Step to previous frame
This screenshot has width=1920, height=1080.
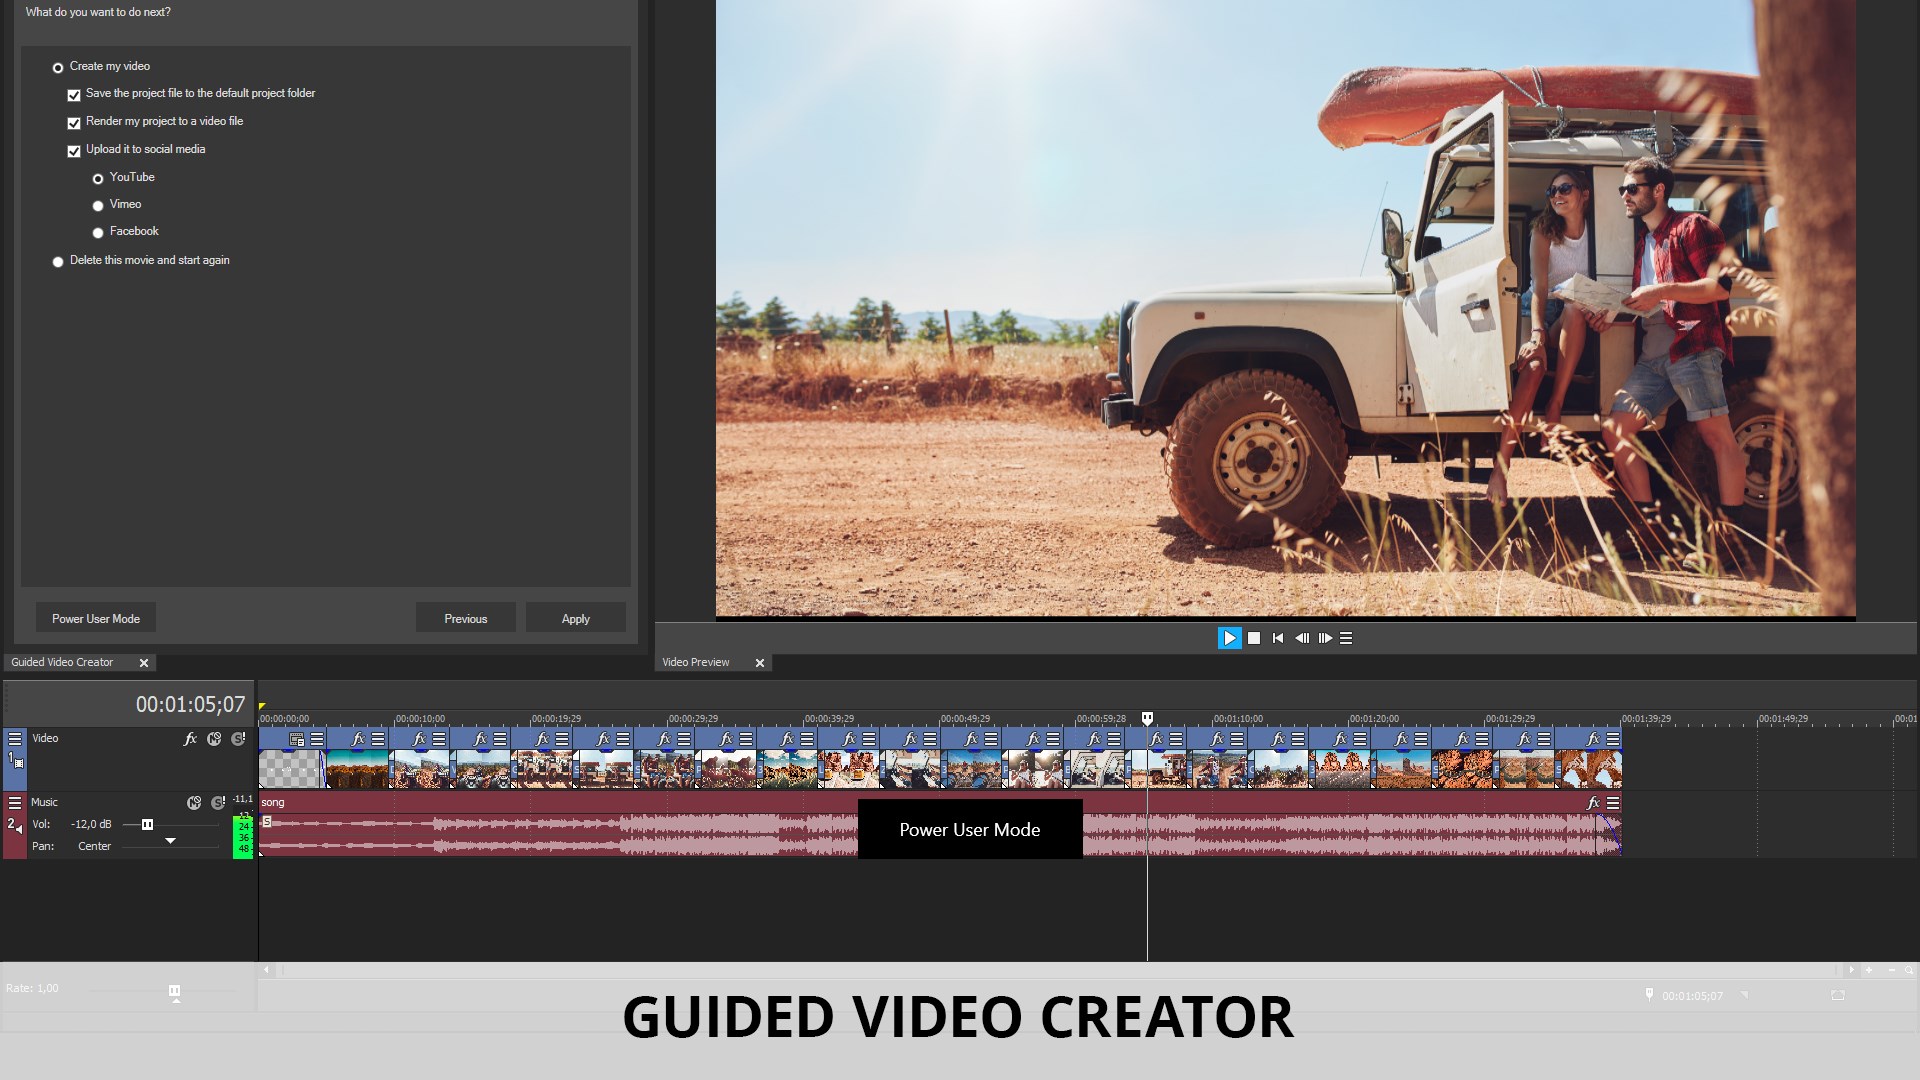1302,638
